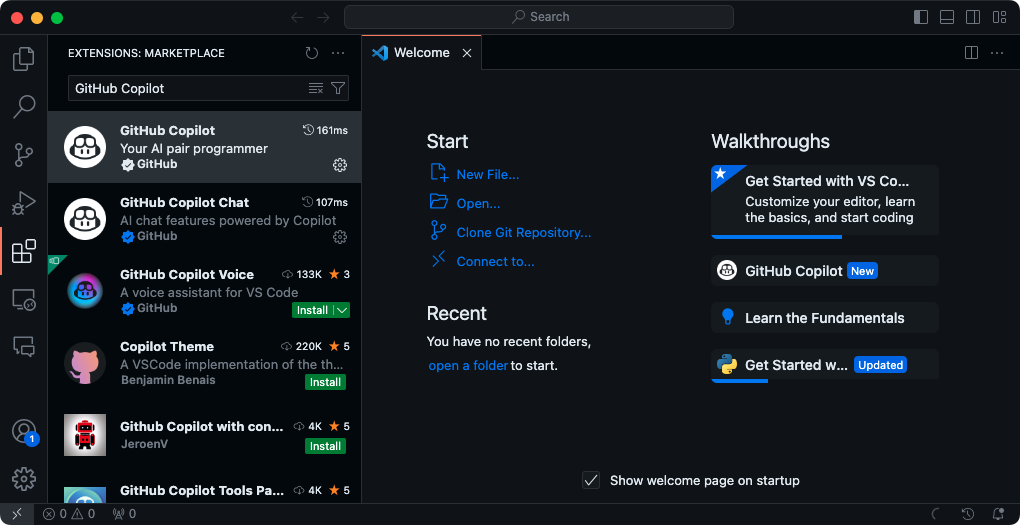Install the Copilot Theme extension
Viewport: 1020px width, 525px height.
click(325, 382)
